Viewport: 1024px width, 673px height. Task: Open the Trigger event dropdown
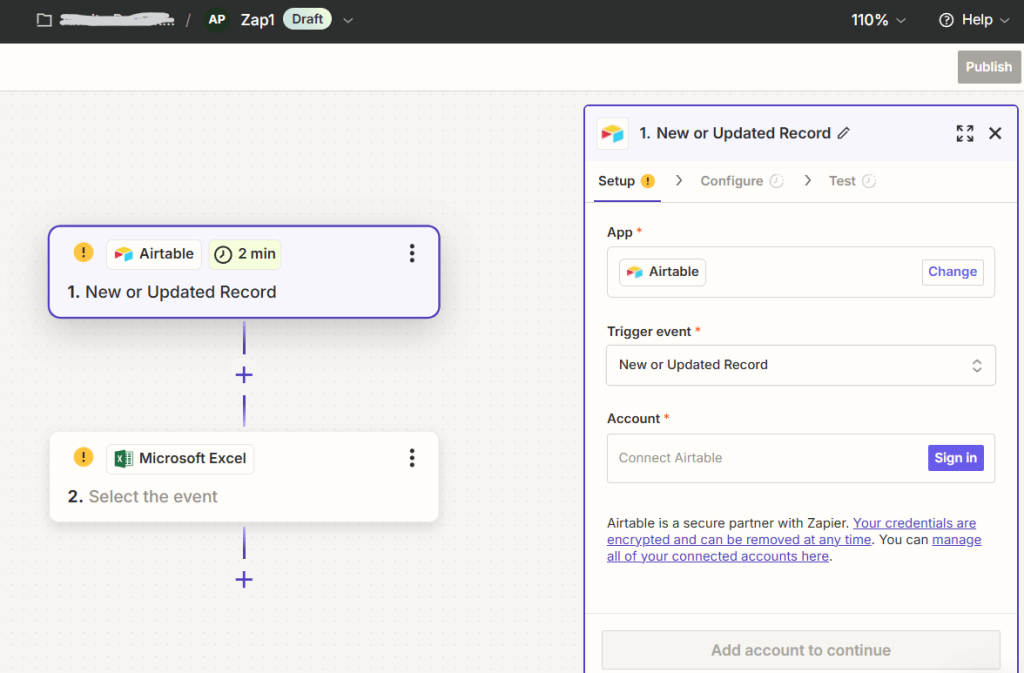pos(801,365)
